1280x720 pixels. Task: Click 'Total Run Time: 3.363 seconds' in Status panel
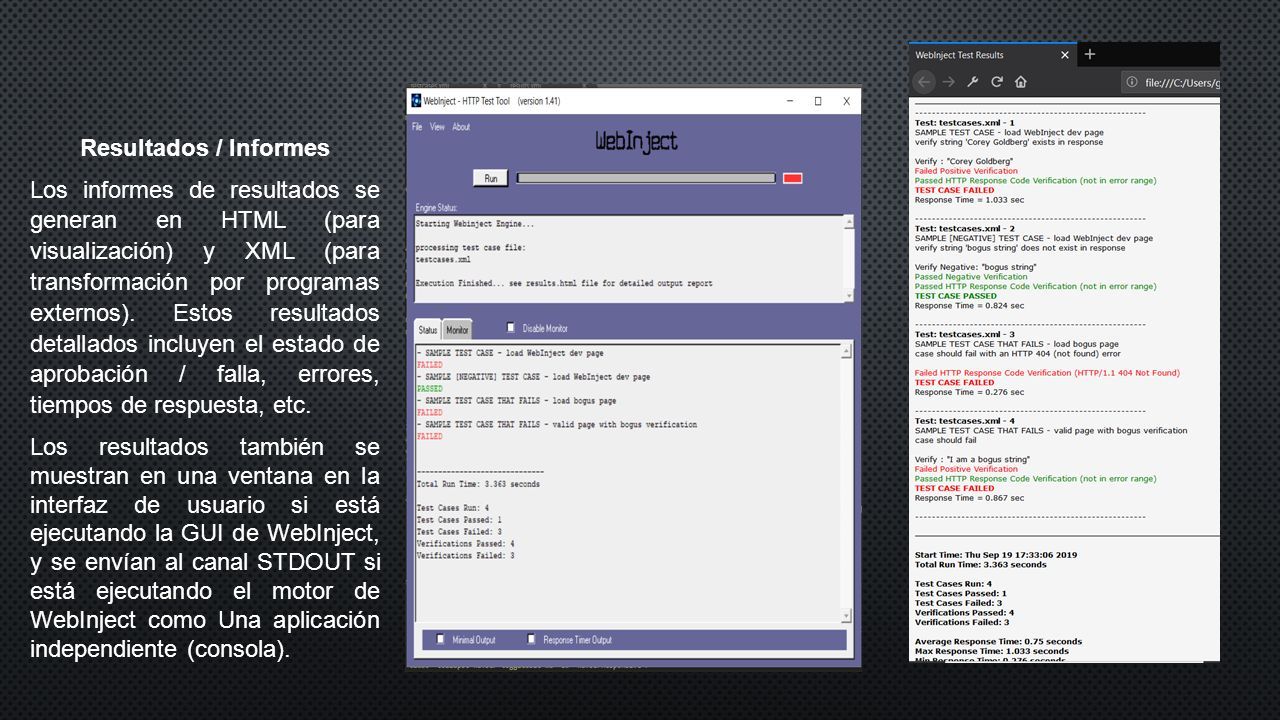tap(478, 484)
